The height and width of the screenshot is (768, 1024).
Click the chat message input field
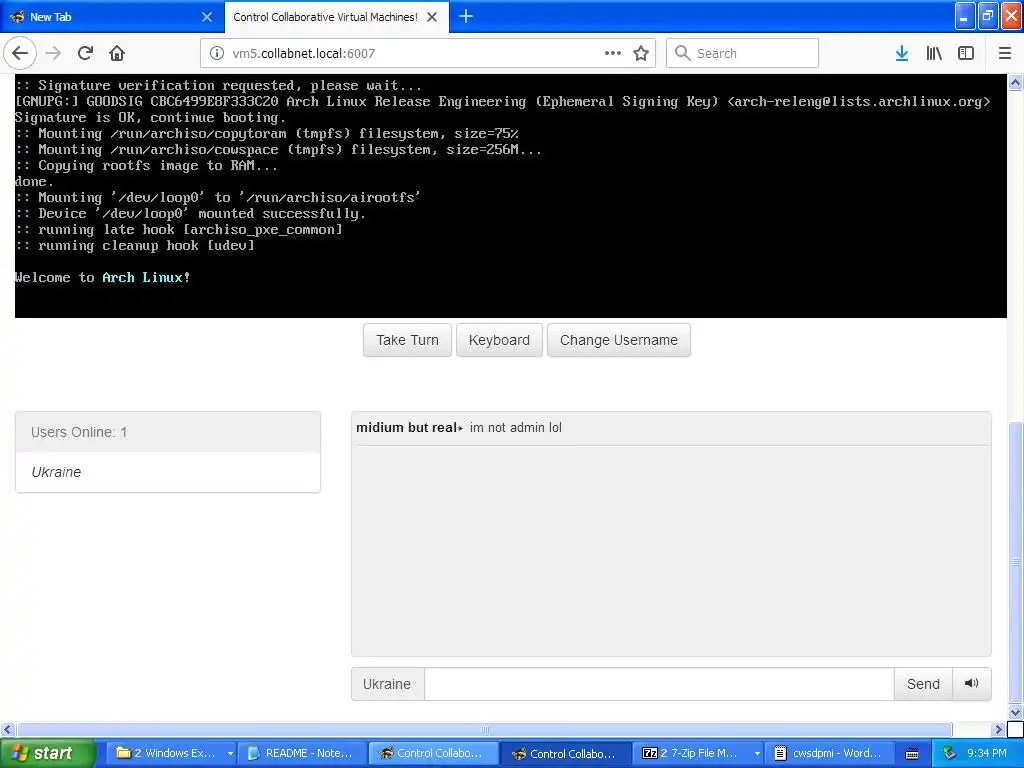pos(659,684)
